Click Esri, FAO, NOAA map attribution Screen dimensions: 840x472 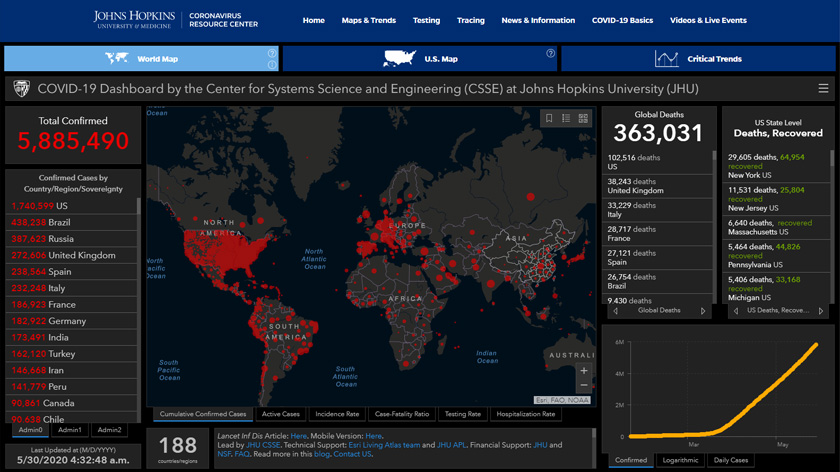(562, 400)
